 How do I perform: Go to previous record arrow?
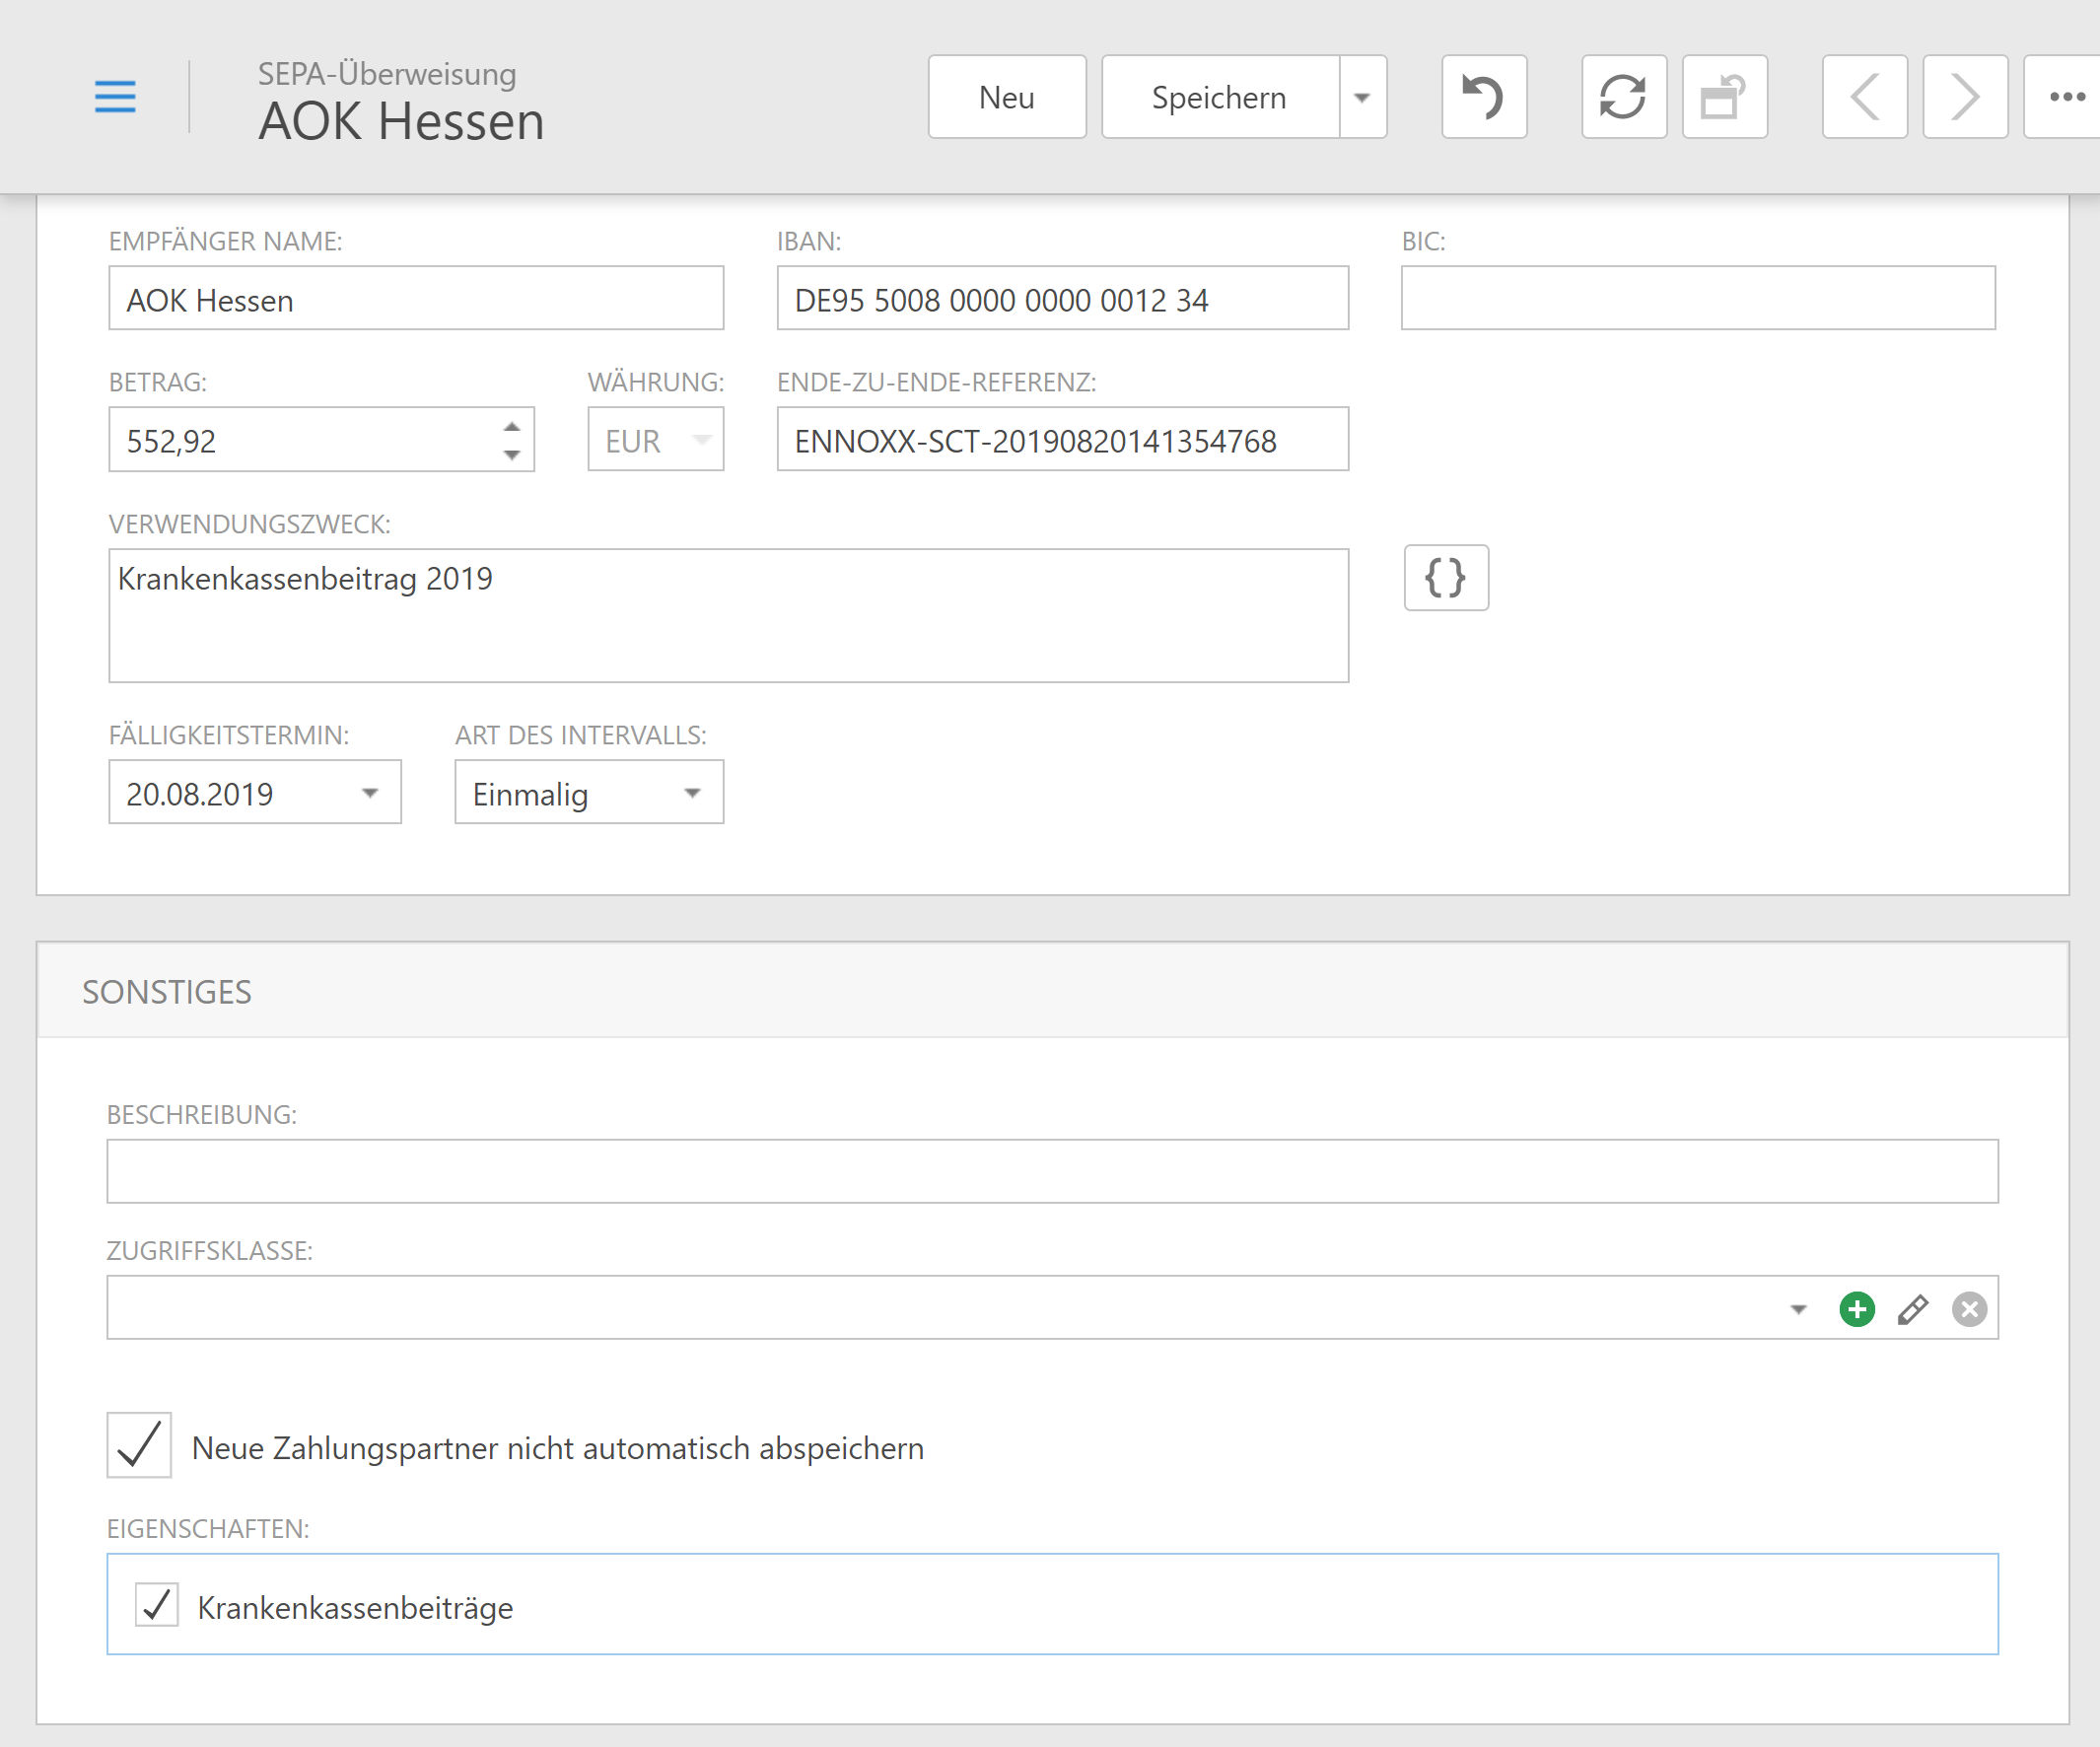pyautogui.click(x=1864, y=97)
